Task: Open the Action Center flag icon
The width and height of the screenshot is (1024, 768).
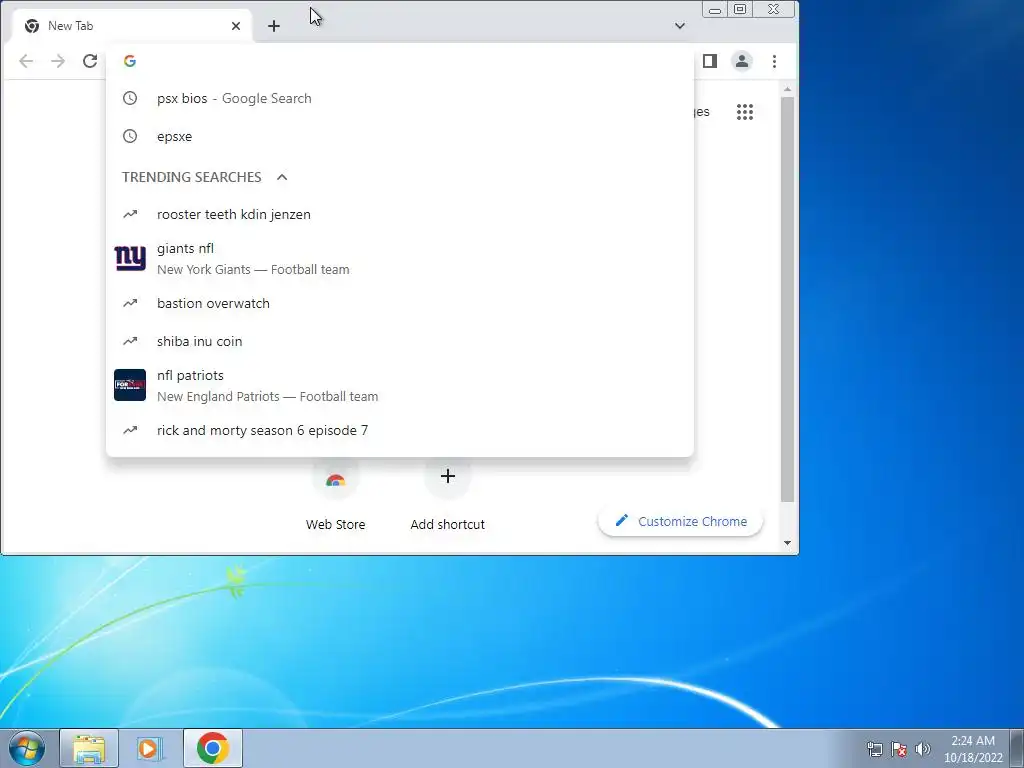Action: 899,748
